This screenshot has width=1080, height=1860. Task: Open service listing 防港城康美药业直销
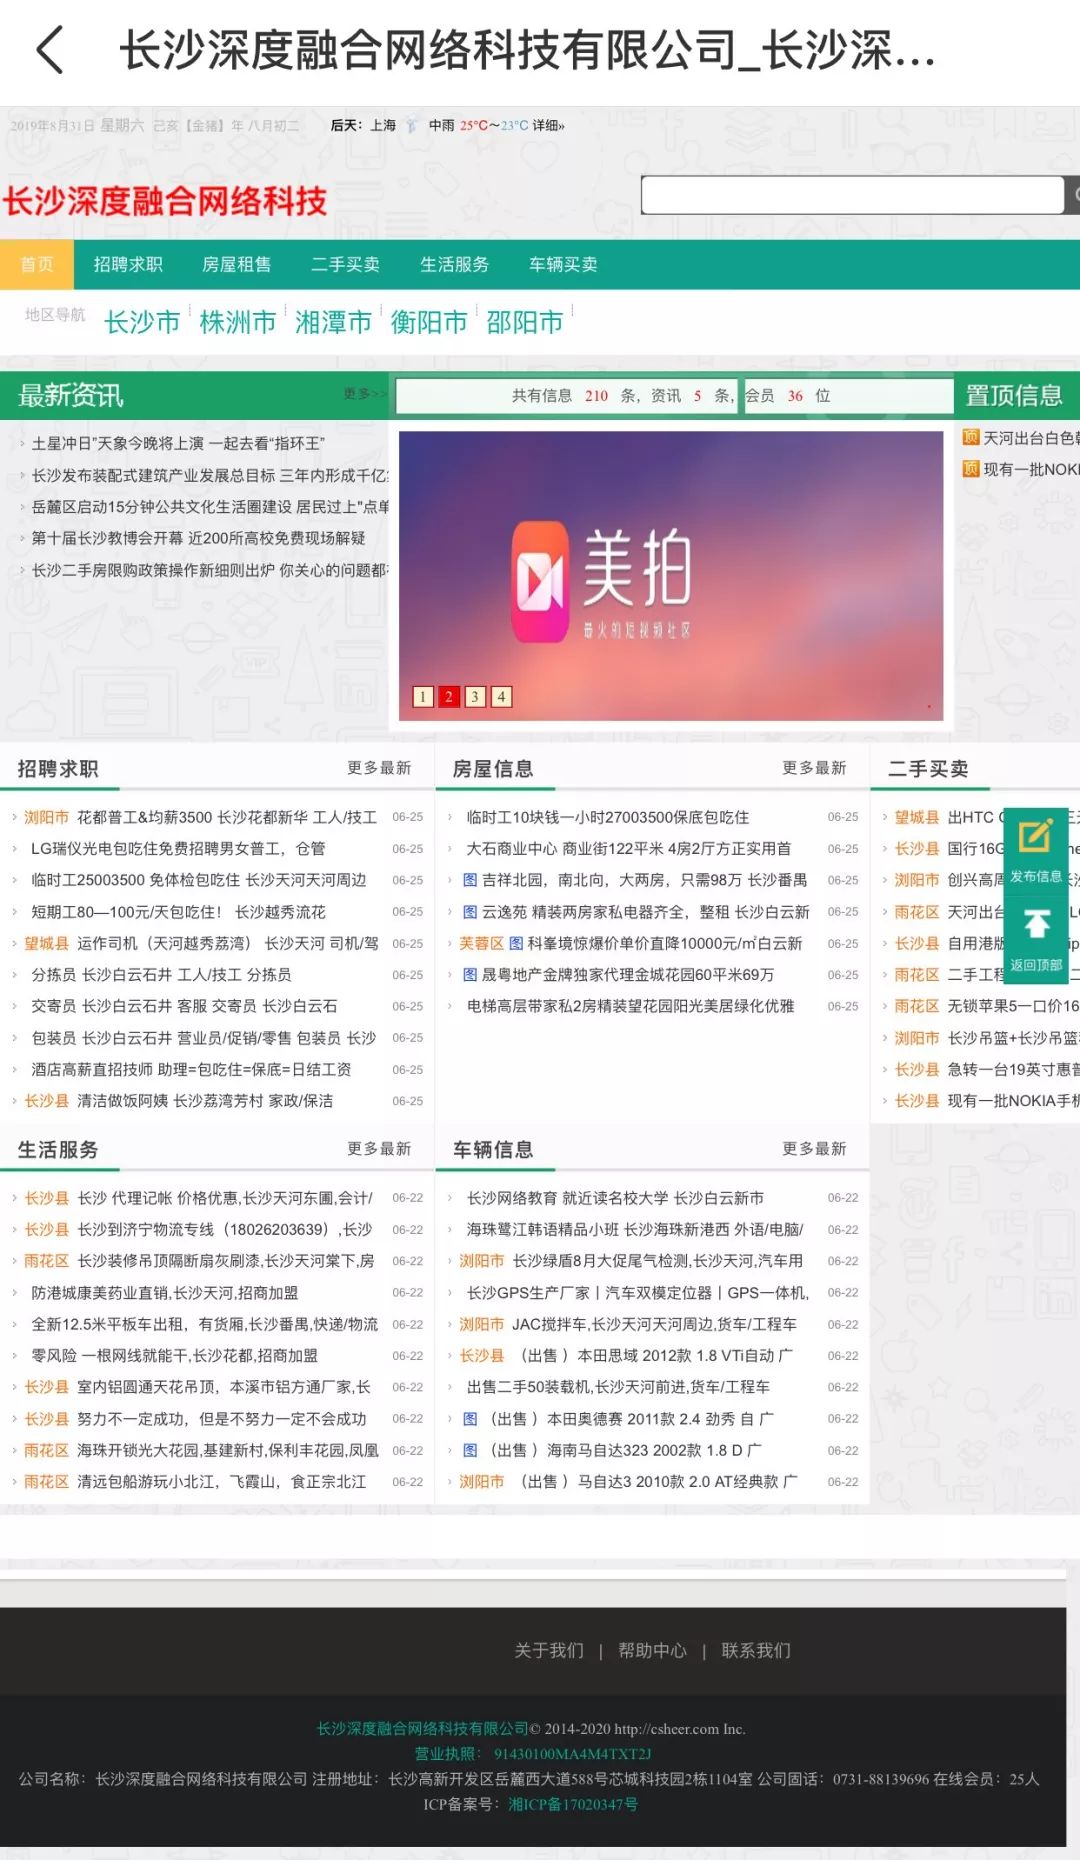click(165, 1293)
